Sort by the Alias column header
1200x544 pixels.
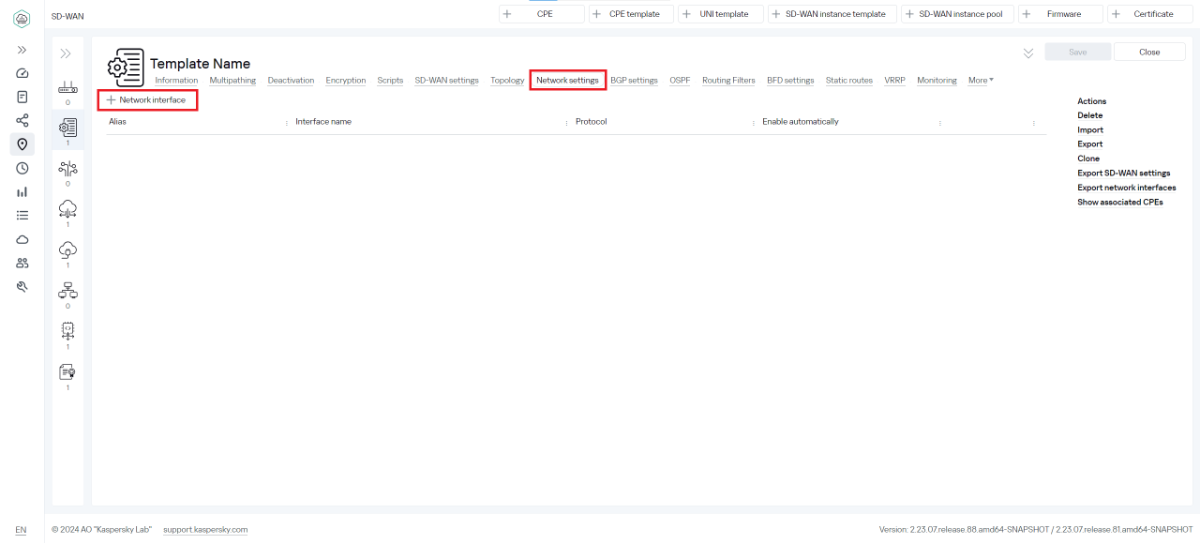(x=117, y=122)
